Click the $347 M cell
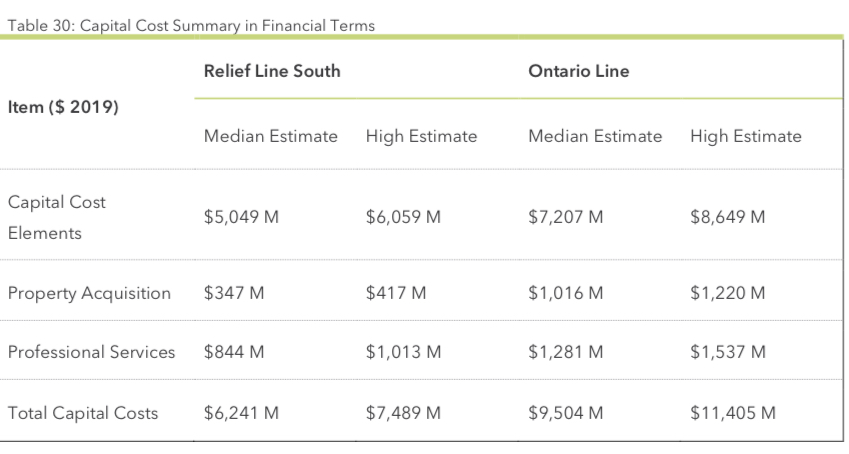The width and height of the screenshot is (849, 454). click(234, 293)
